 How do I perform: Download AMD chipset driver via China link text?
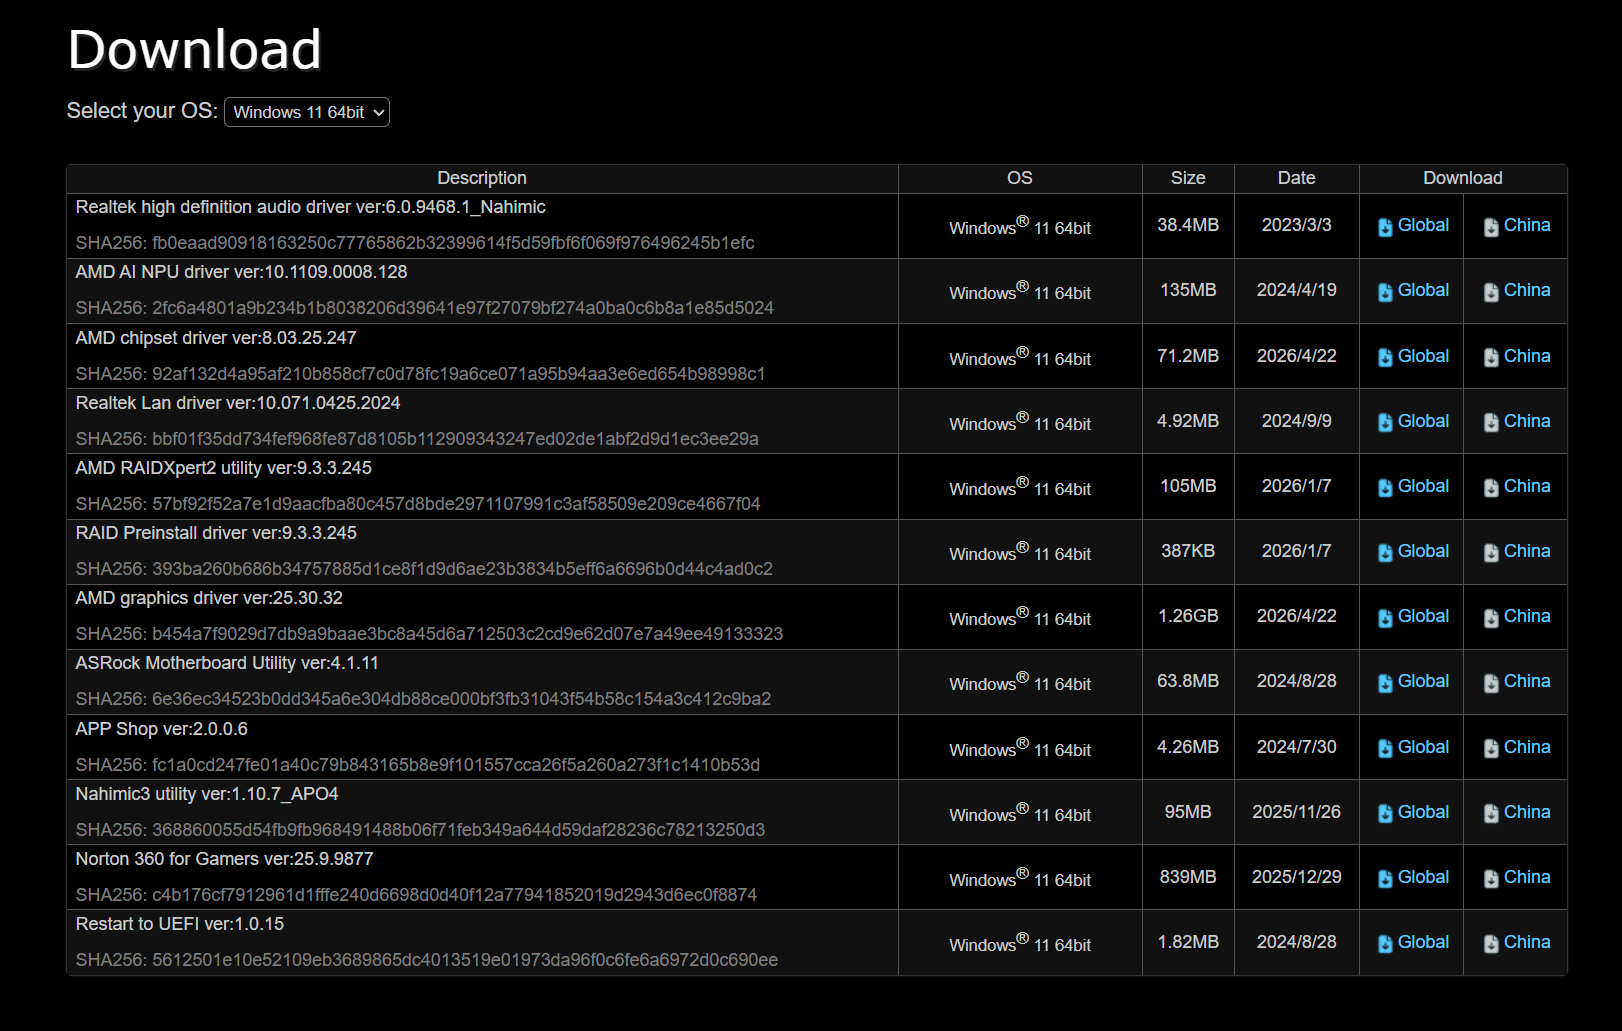click(1527, 356)
